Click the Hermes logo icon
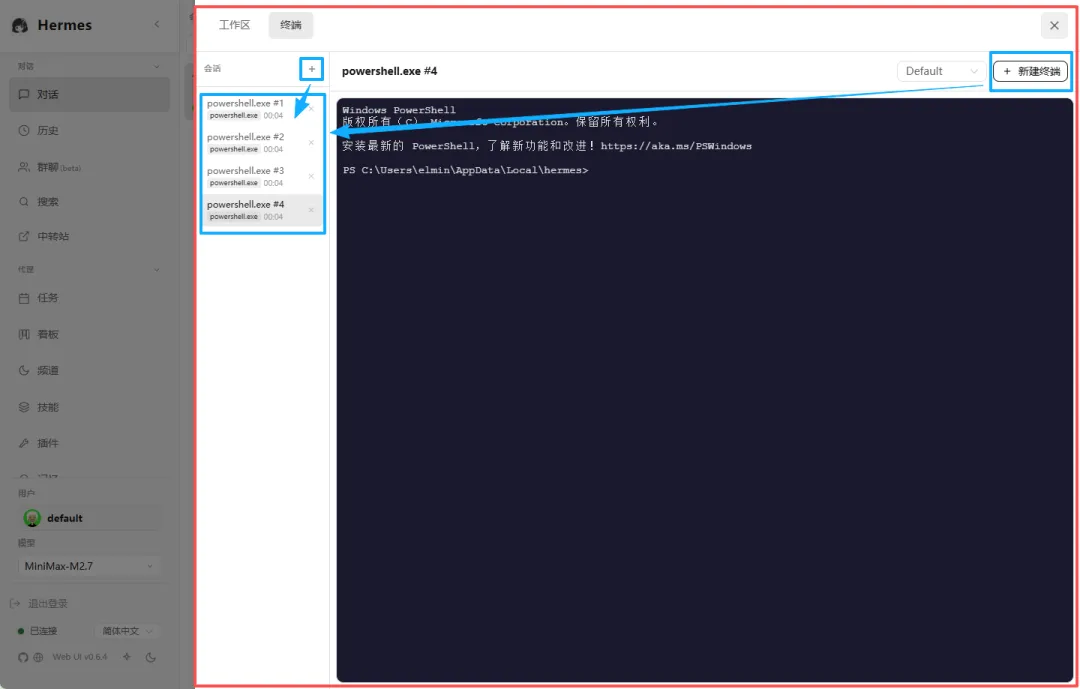Image resolution: width=1080 pixels, height=689 pixels. click(20, 25)
